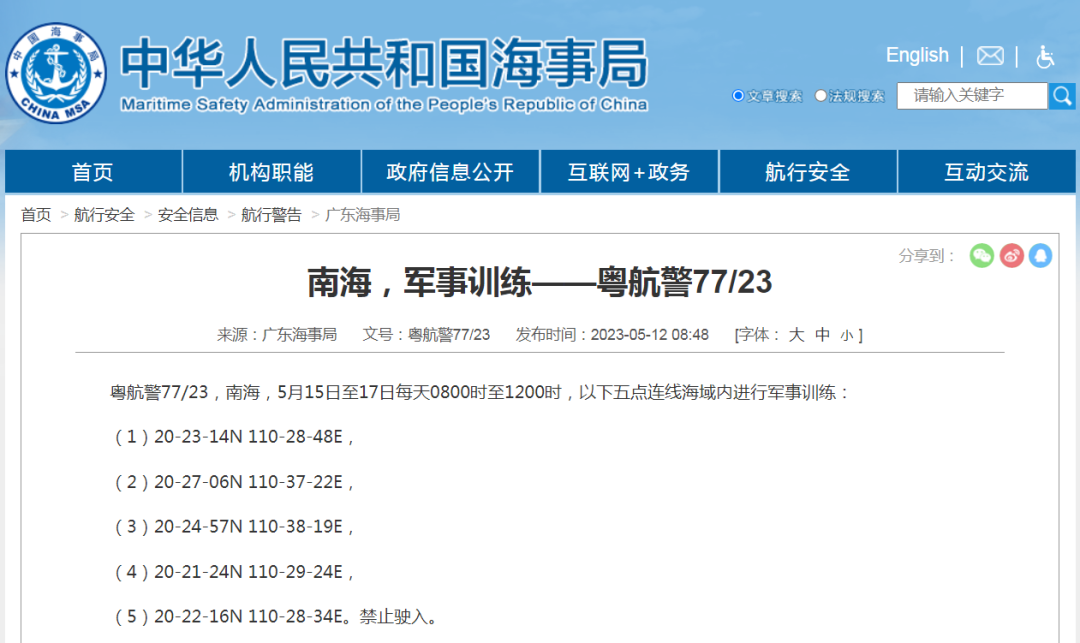Click the wheelchair accessibility icon
This screenshot has width=1080, height=643.
tap(1045, 56)
